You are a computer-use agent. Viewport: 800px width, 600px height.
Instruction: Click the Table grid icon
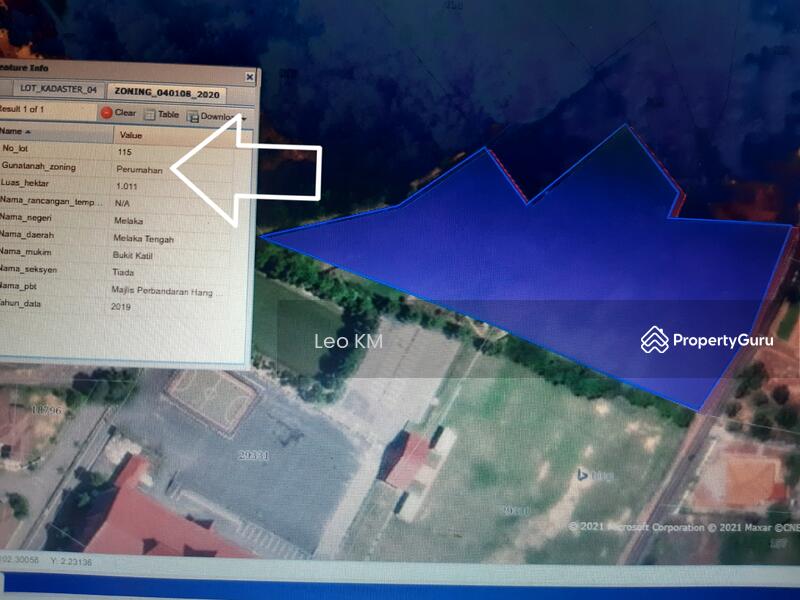(x=149, y=115)
